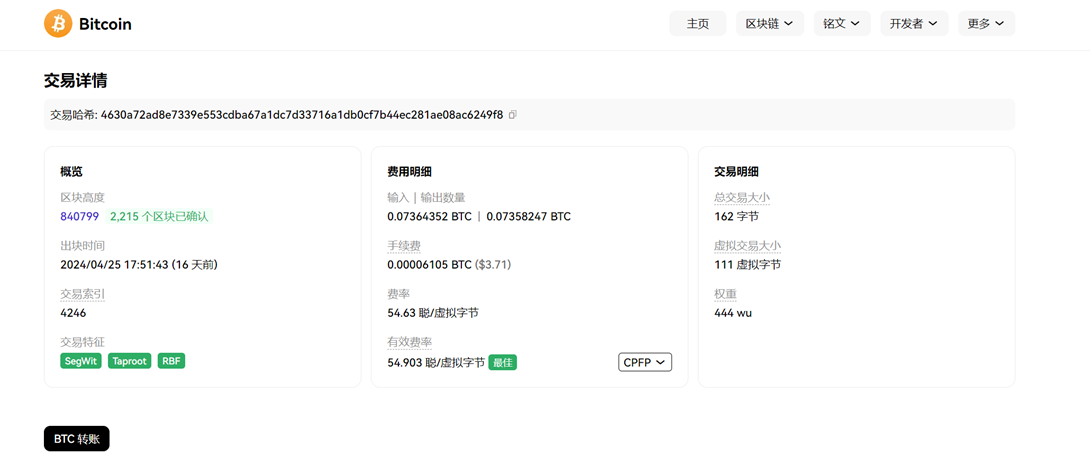Click the BTC 转账 tab button
The image size is (1090, 455).
[x=76, y=438]
